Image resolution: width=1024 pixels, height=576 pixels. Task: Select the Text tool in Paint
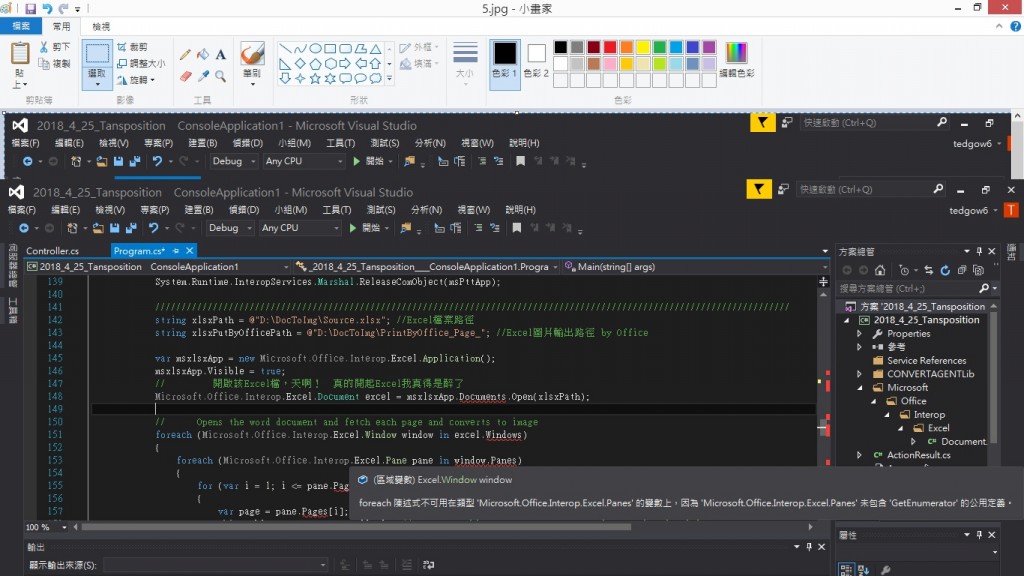pyautogui.click(x=221, y=55)
